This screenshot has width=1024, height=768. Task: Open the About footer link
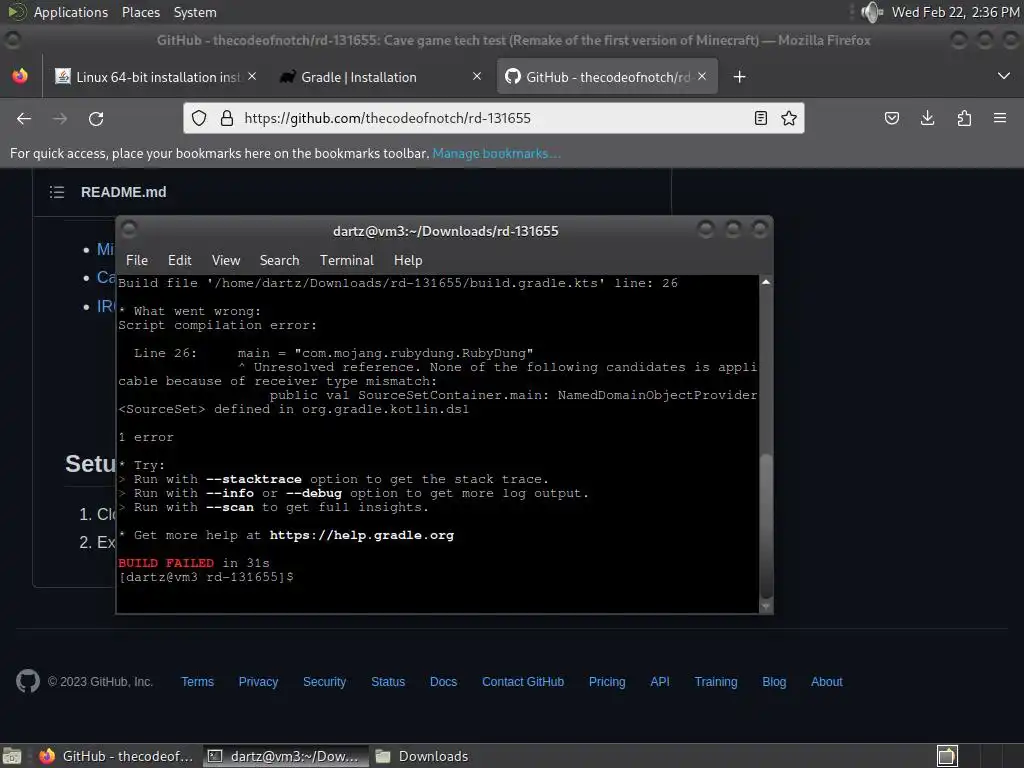pyautogui.click(x=827, y=682)
